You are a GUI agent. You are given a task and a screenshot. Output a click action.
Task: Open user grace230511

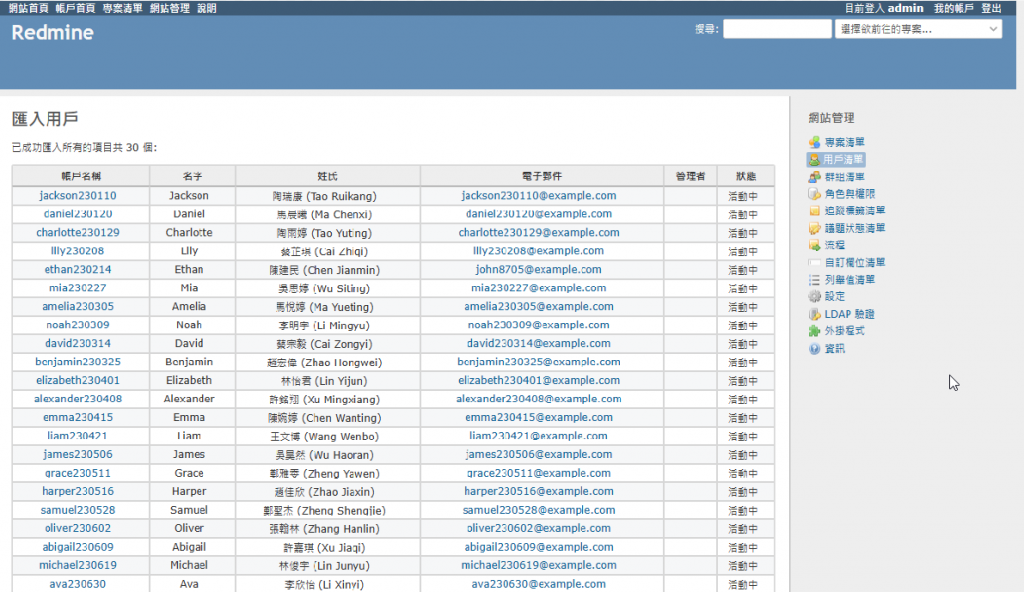point(78,473)
